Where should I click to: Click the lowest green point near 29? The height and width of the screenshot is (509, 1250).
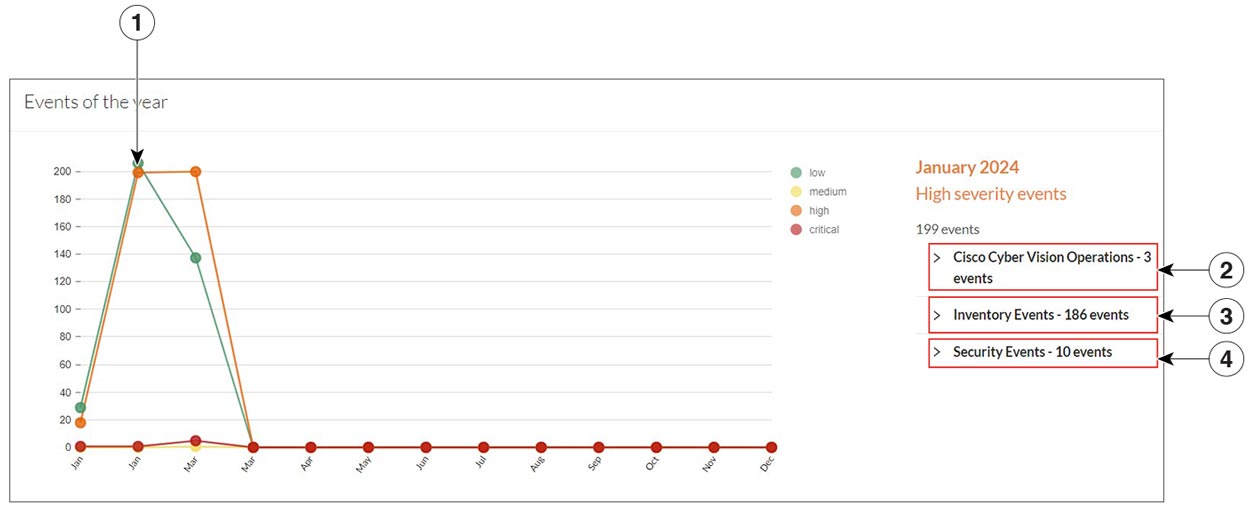(80, 407)
